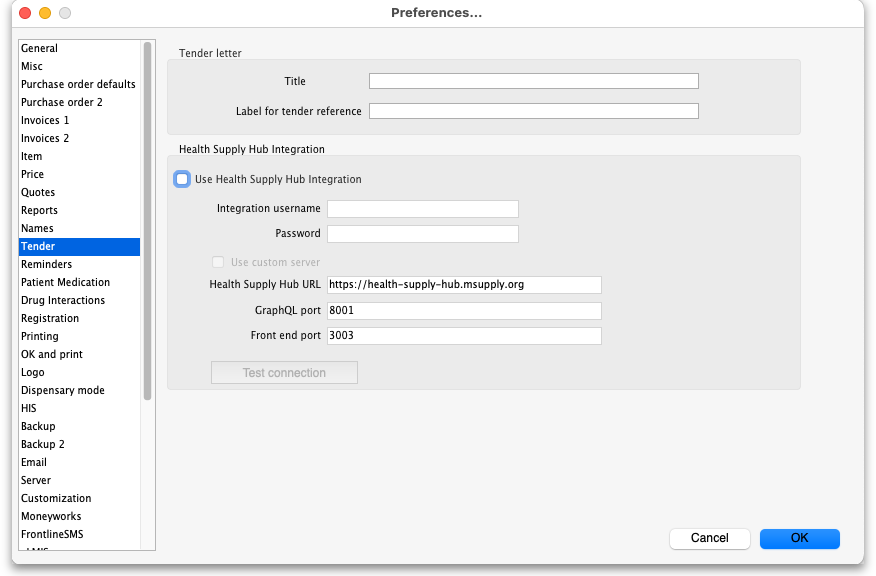Focus the Integration username field

(422, 209)
